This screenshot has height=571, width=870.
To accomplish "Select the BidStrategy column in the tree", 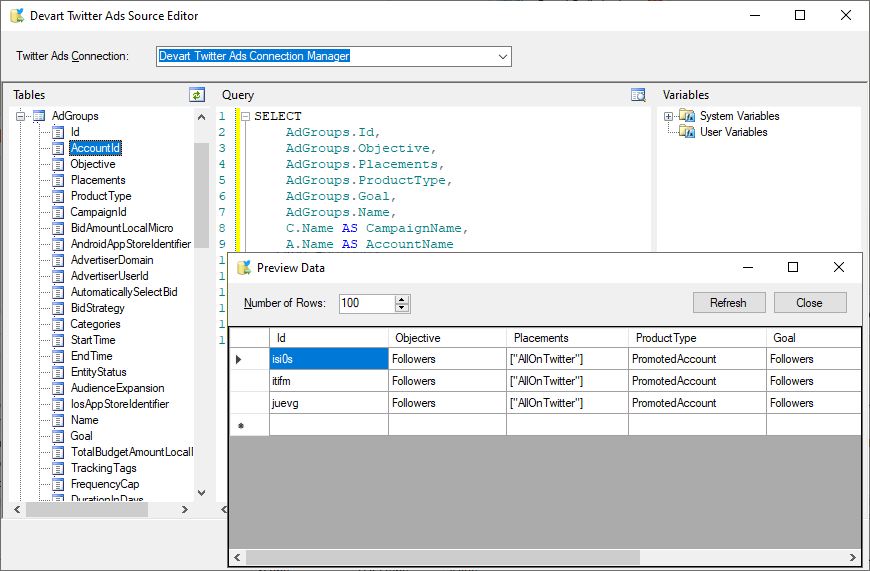I will click(x=97, y=308).
